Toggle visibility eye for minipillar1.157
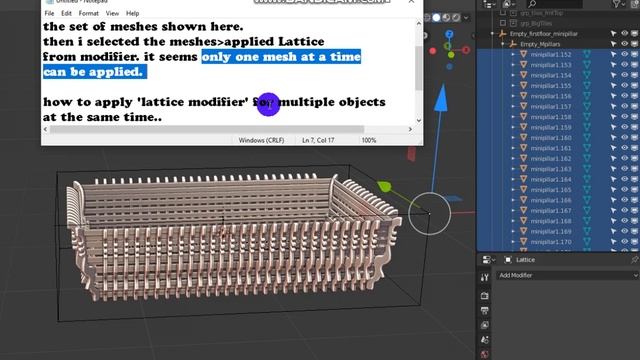This screenshot has height=360, width=640. point(624,107)
